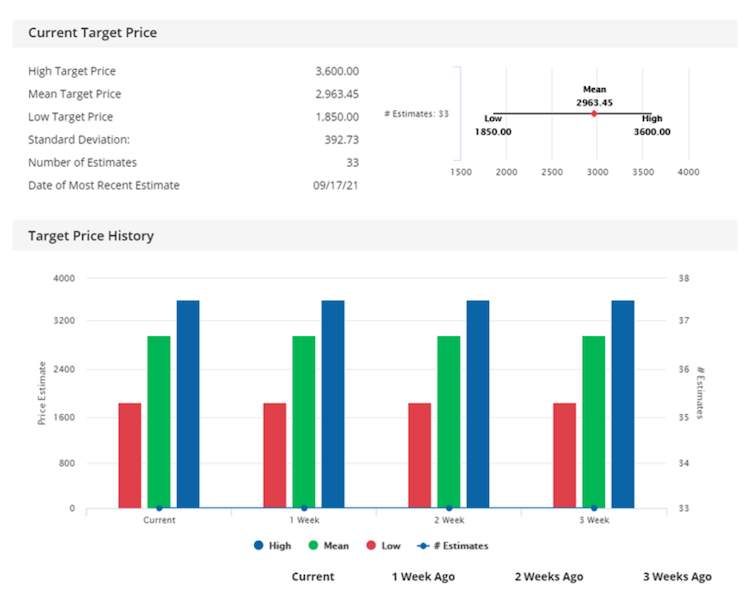Click the red Mean diamond on range chart
750x597 pixels.
tap(594, 114)
